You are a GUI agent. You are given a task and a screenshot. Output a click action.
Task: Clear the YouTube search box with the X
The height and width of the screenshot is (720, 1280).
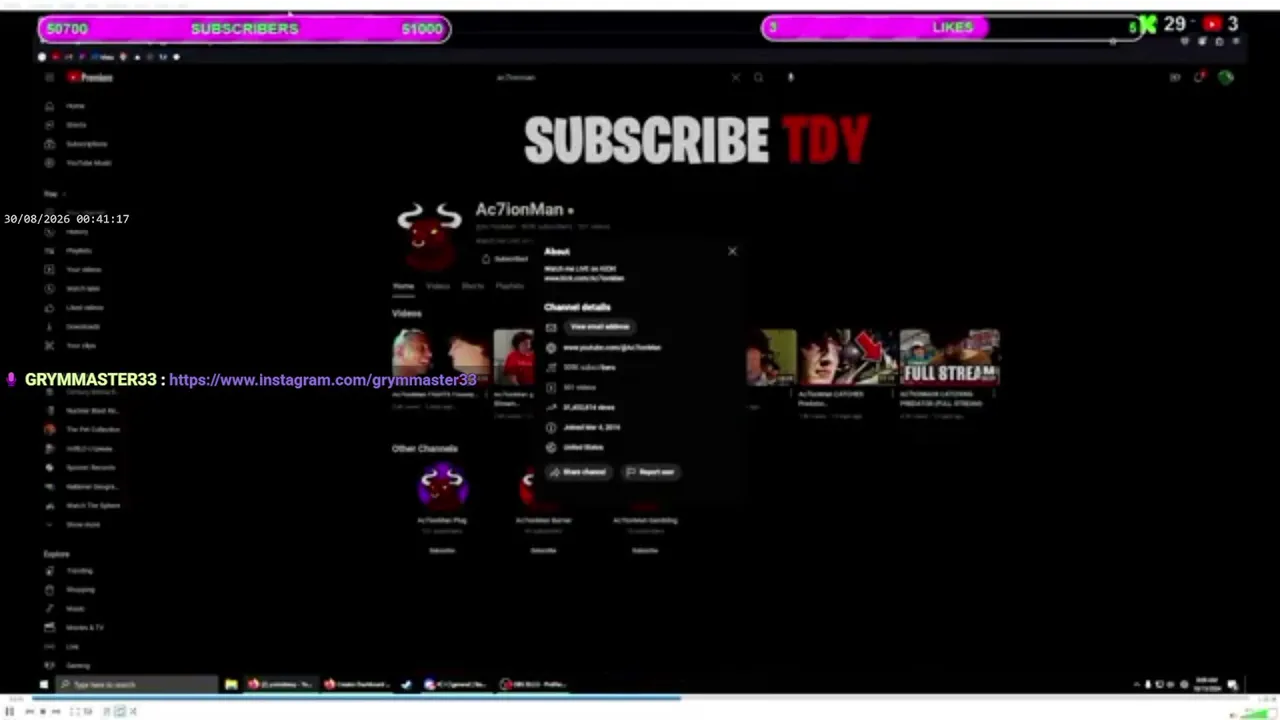tap(736, 77)
